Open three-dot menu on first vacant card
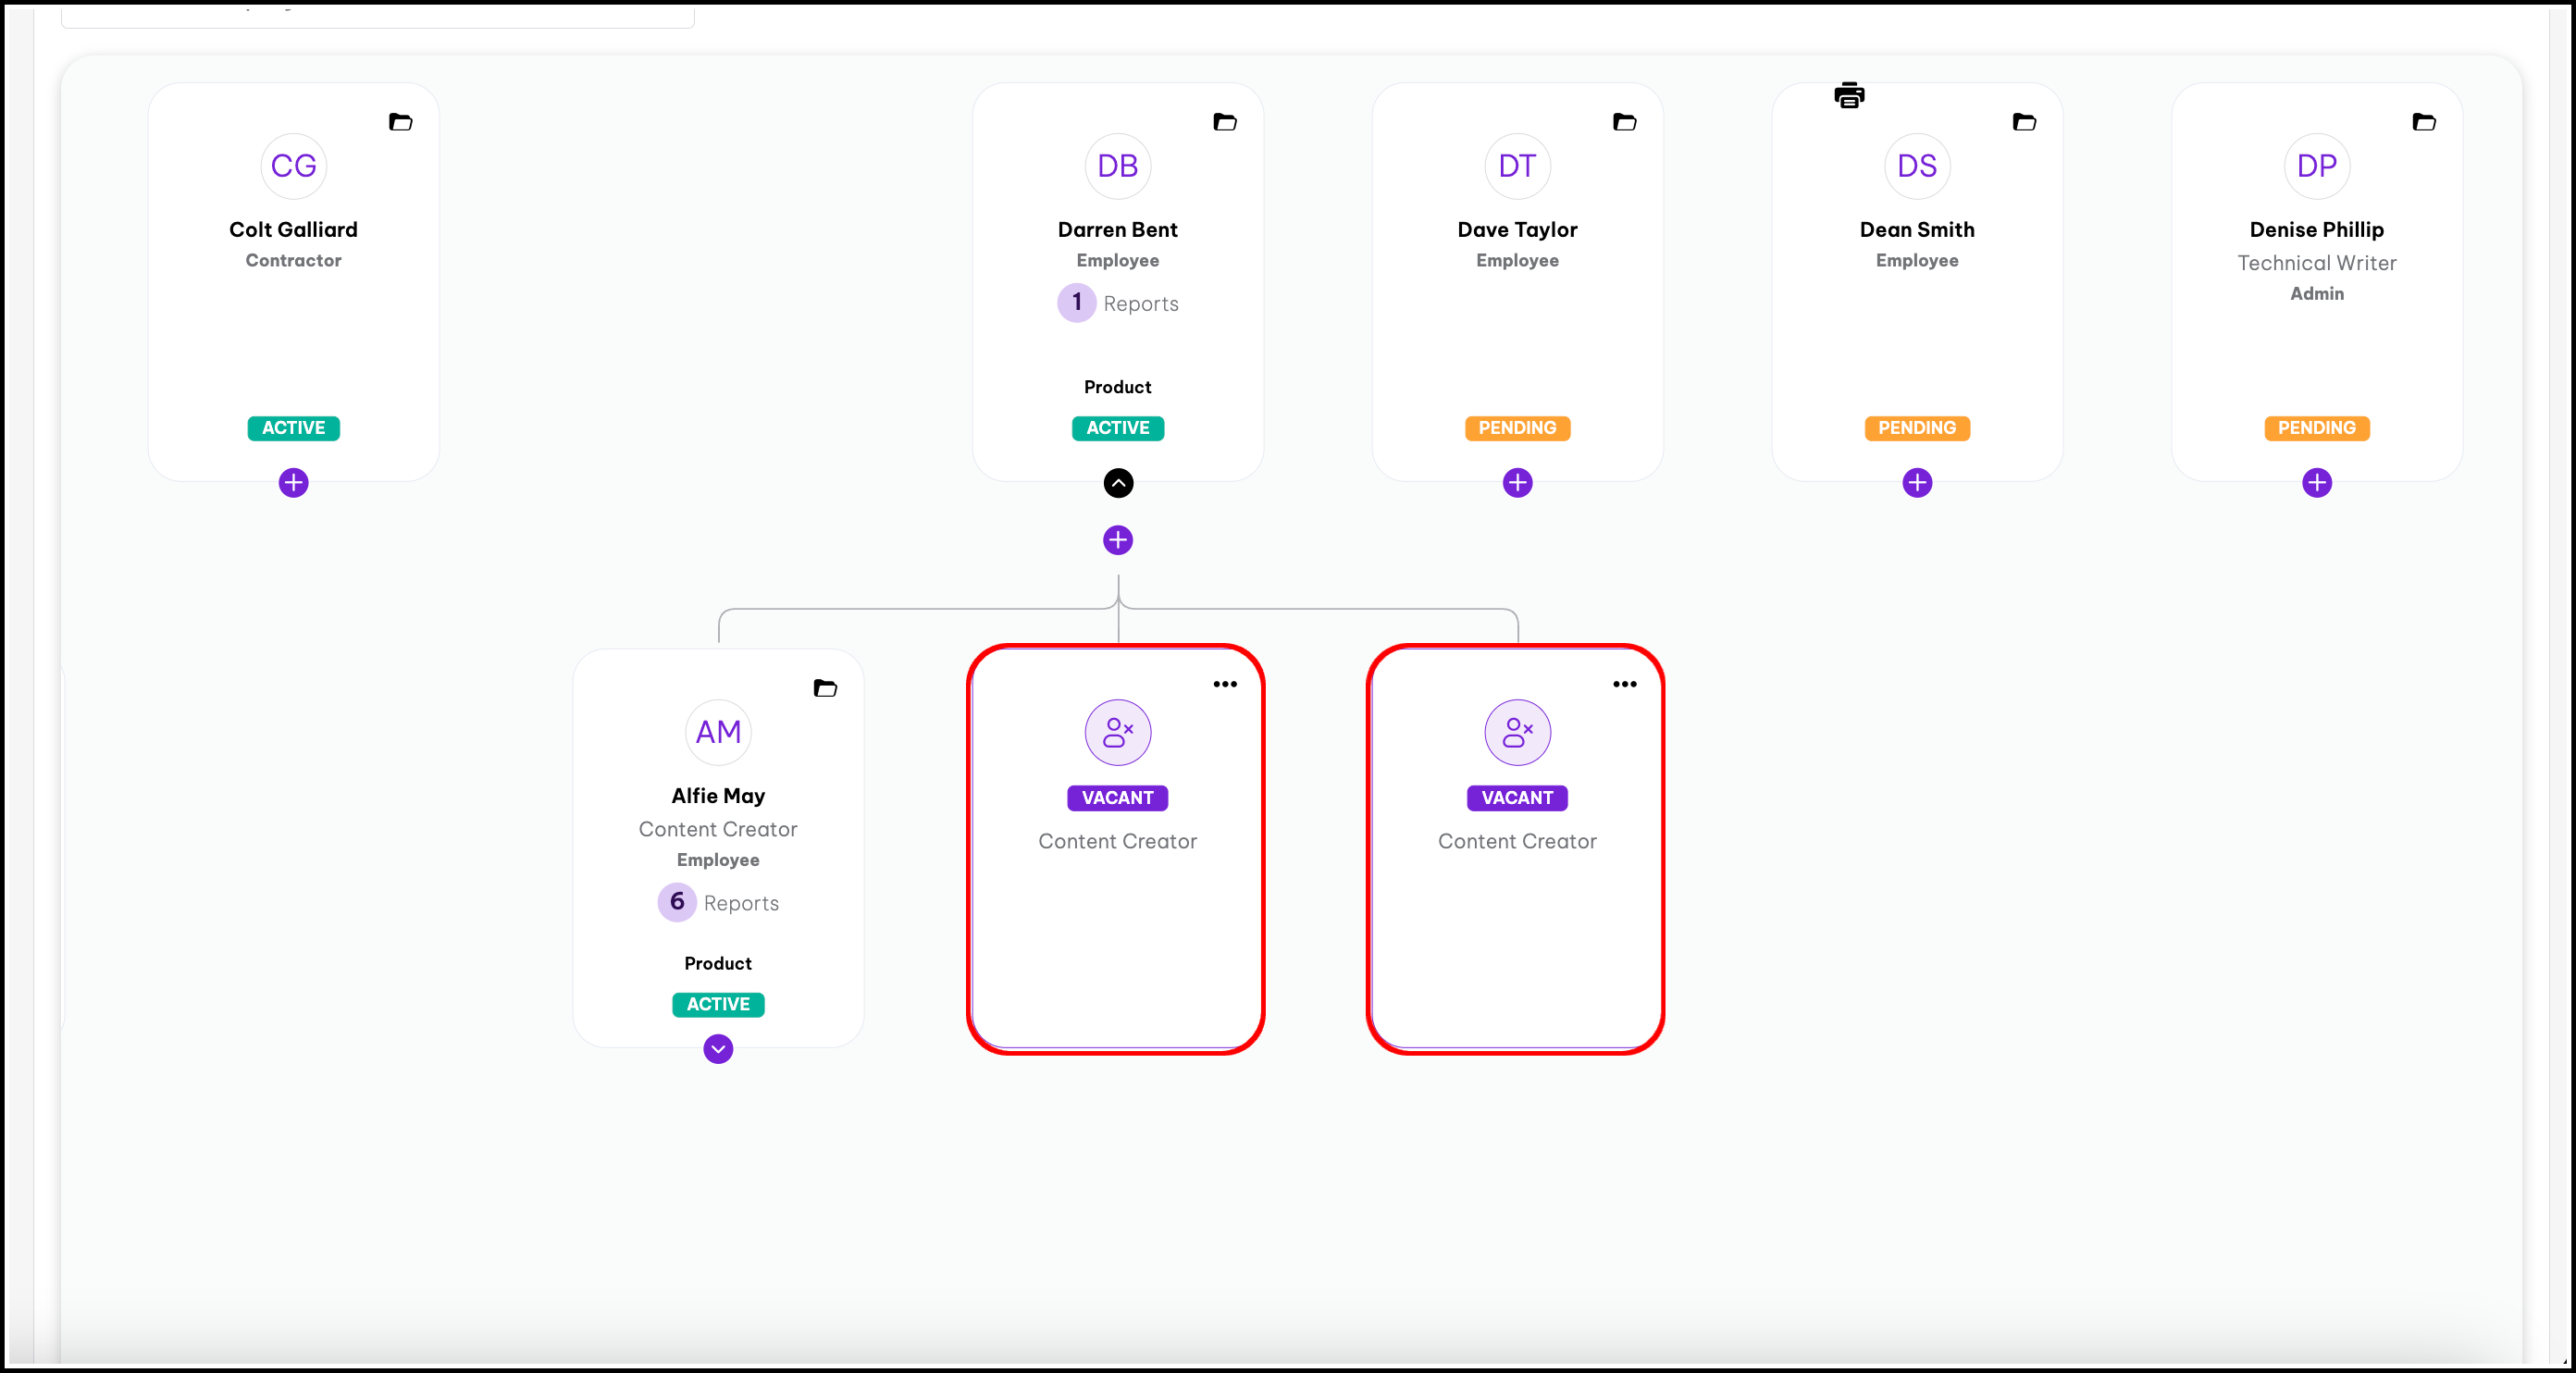The image size is (2576, 1373). (x=1225, y=684)
